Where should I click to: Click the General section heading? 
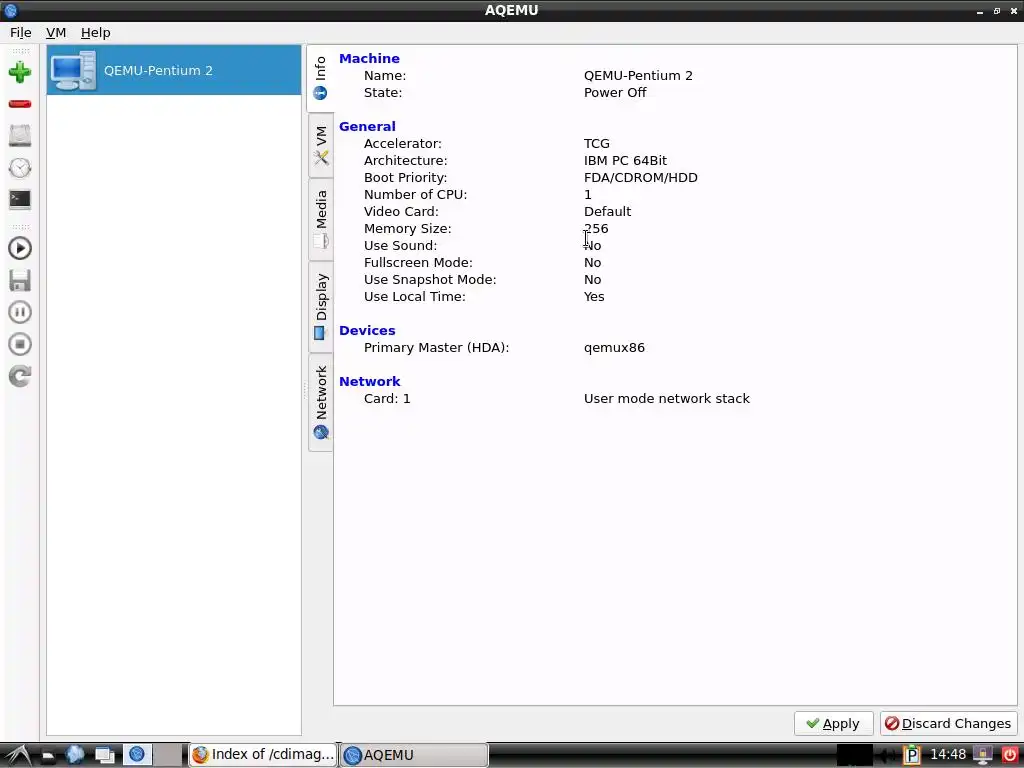point(367,126)
